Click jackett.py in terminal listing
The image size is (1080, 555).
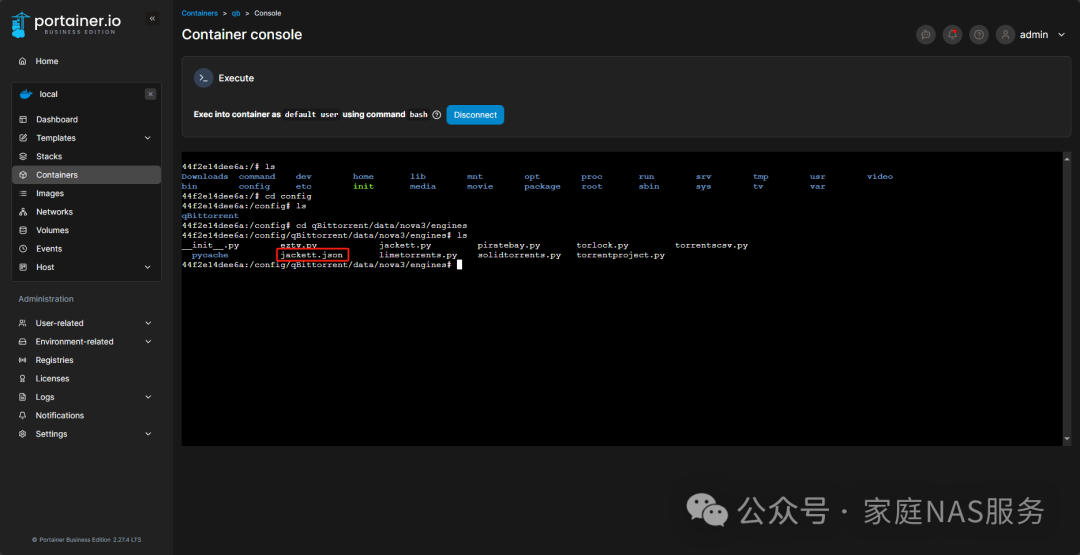405,245
